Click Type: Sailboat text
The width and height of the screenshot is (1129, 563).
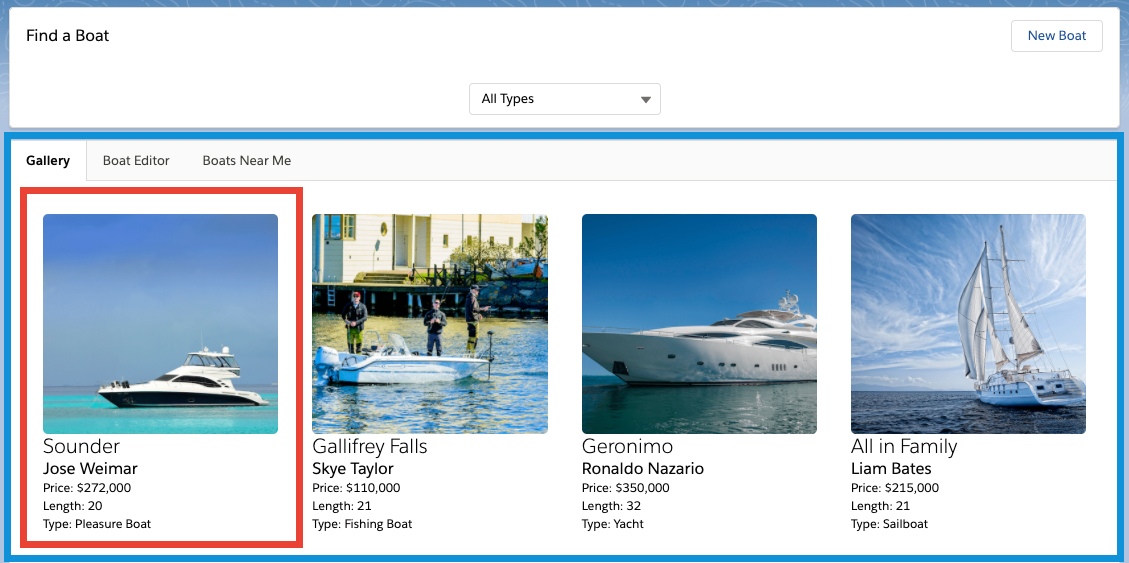pyautogui.click(x=890, y=524)
